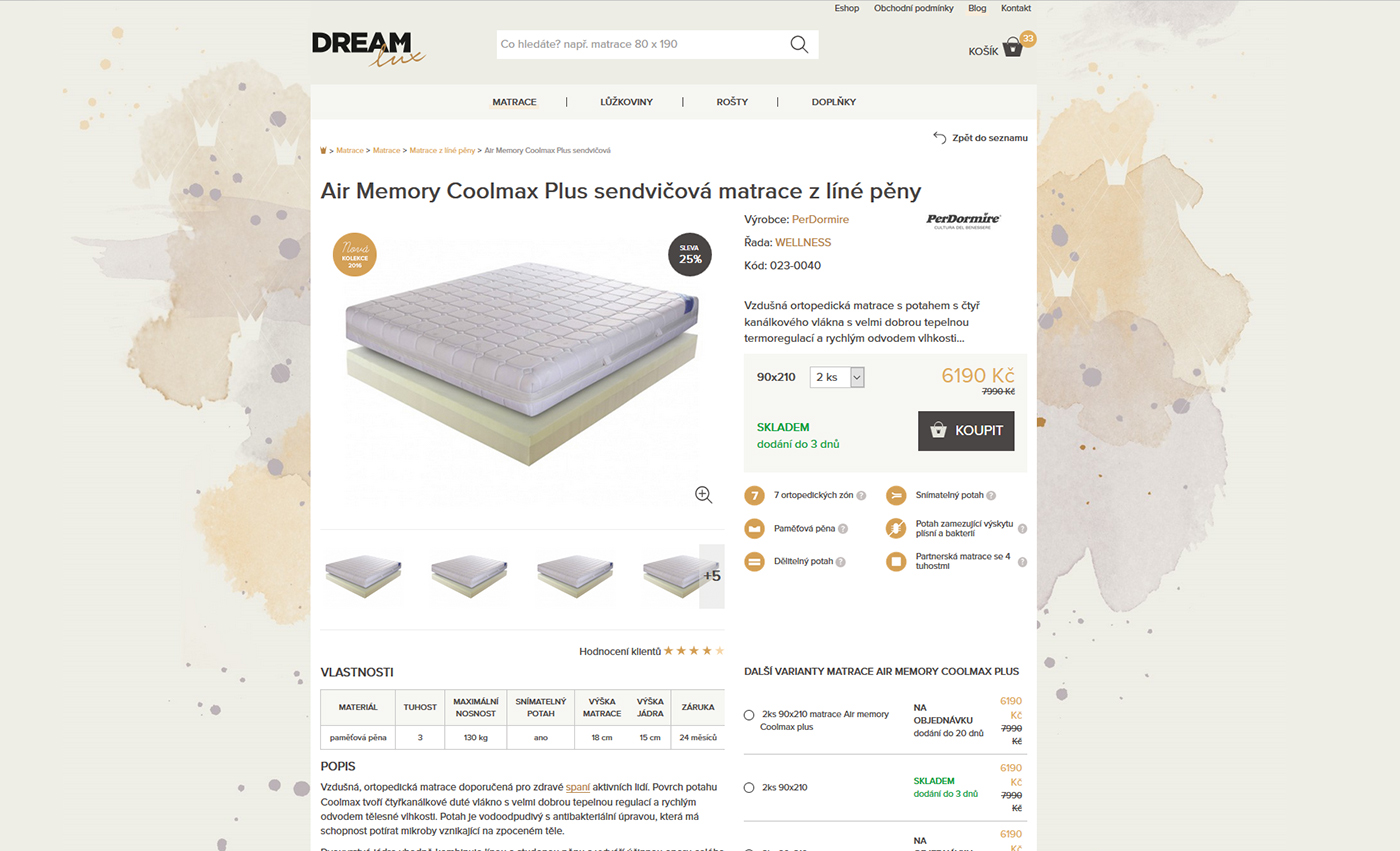Image resolution: width=1400 pixels, height=851 pixels.
Task: Click the Partnerská matrace feature icon
Action: pyautogui.click(x=896, y=561)
